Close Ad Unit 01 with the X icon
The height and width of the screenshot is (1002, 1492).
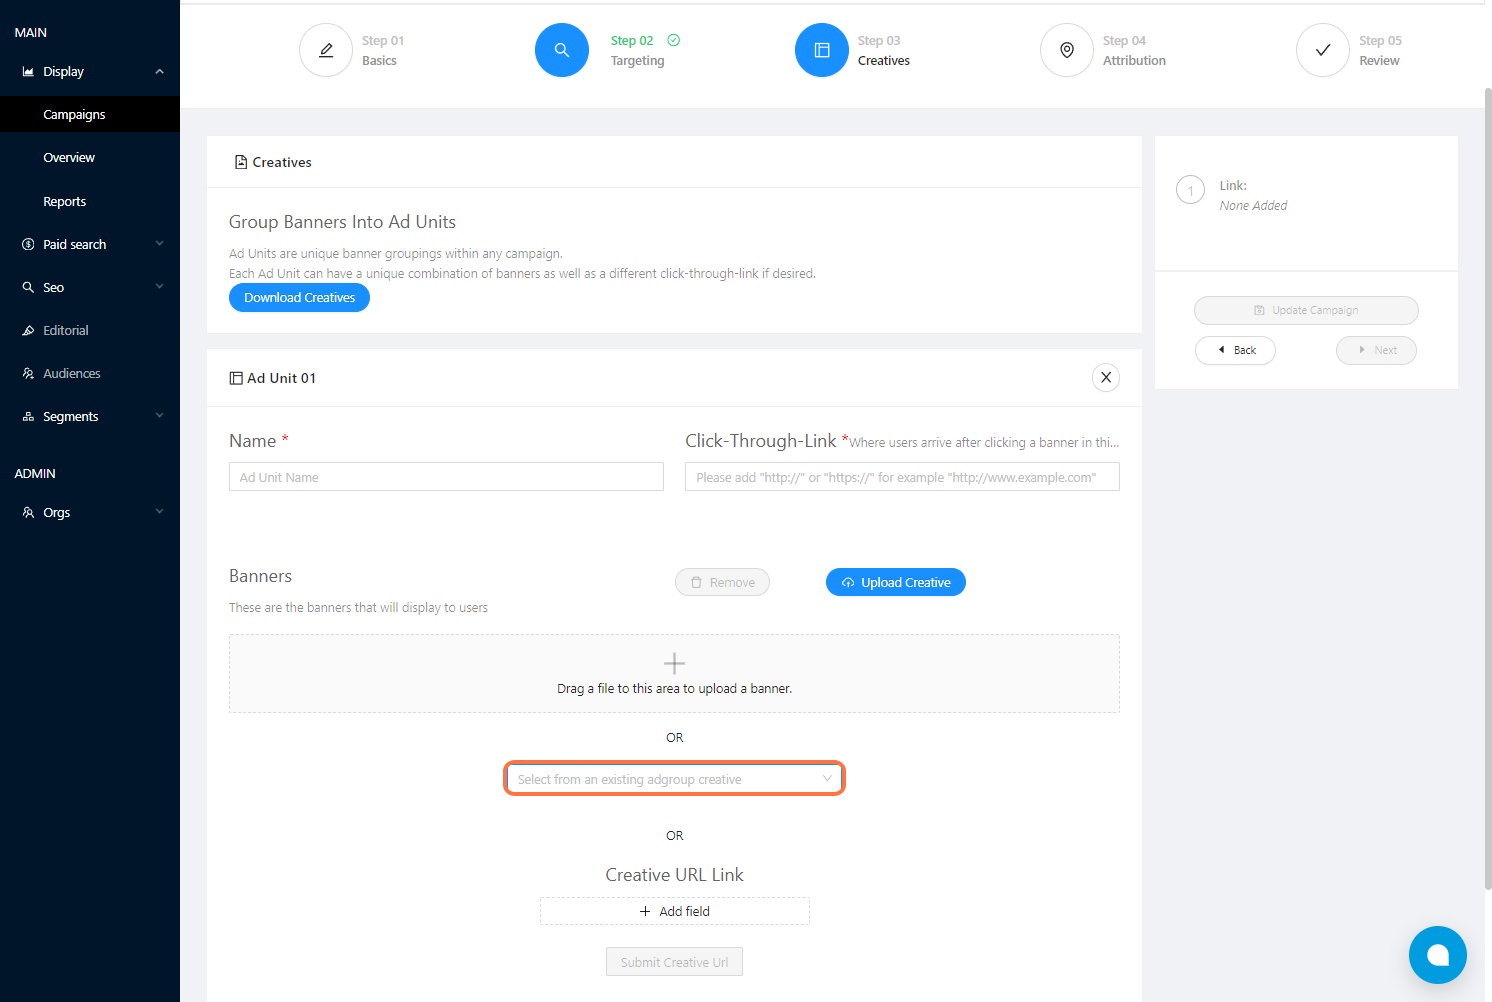1106,377
